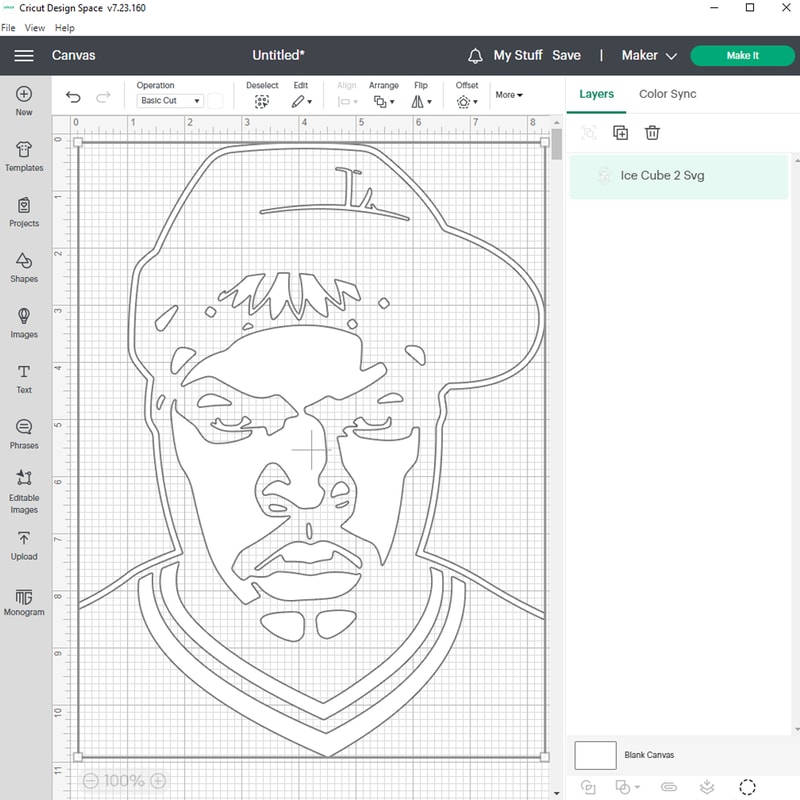Open the Operation Basic Cut dropdown
The width and height of the screenshot is (800, 800).
[x=170, y=101]
